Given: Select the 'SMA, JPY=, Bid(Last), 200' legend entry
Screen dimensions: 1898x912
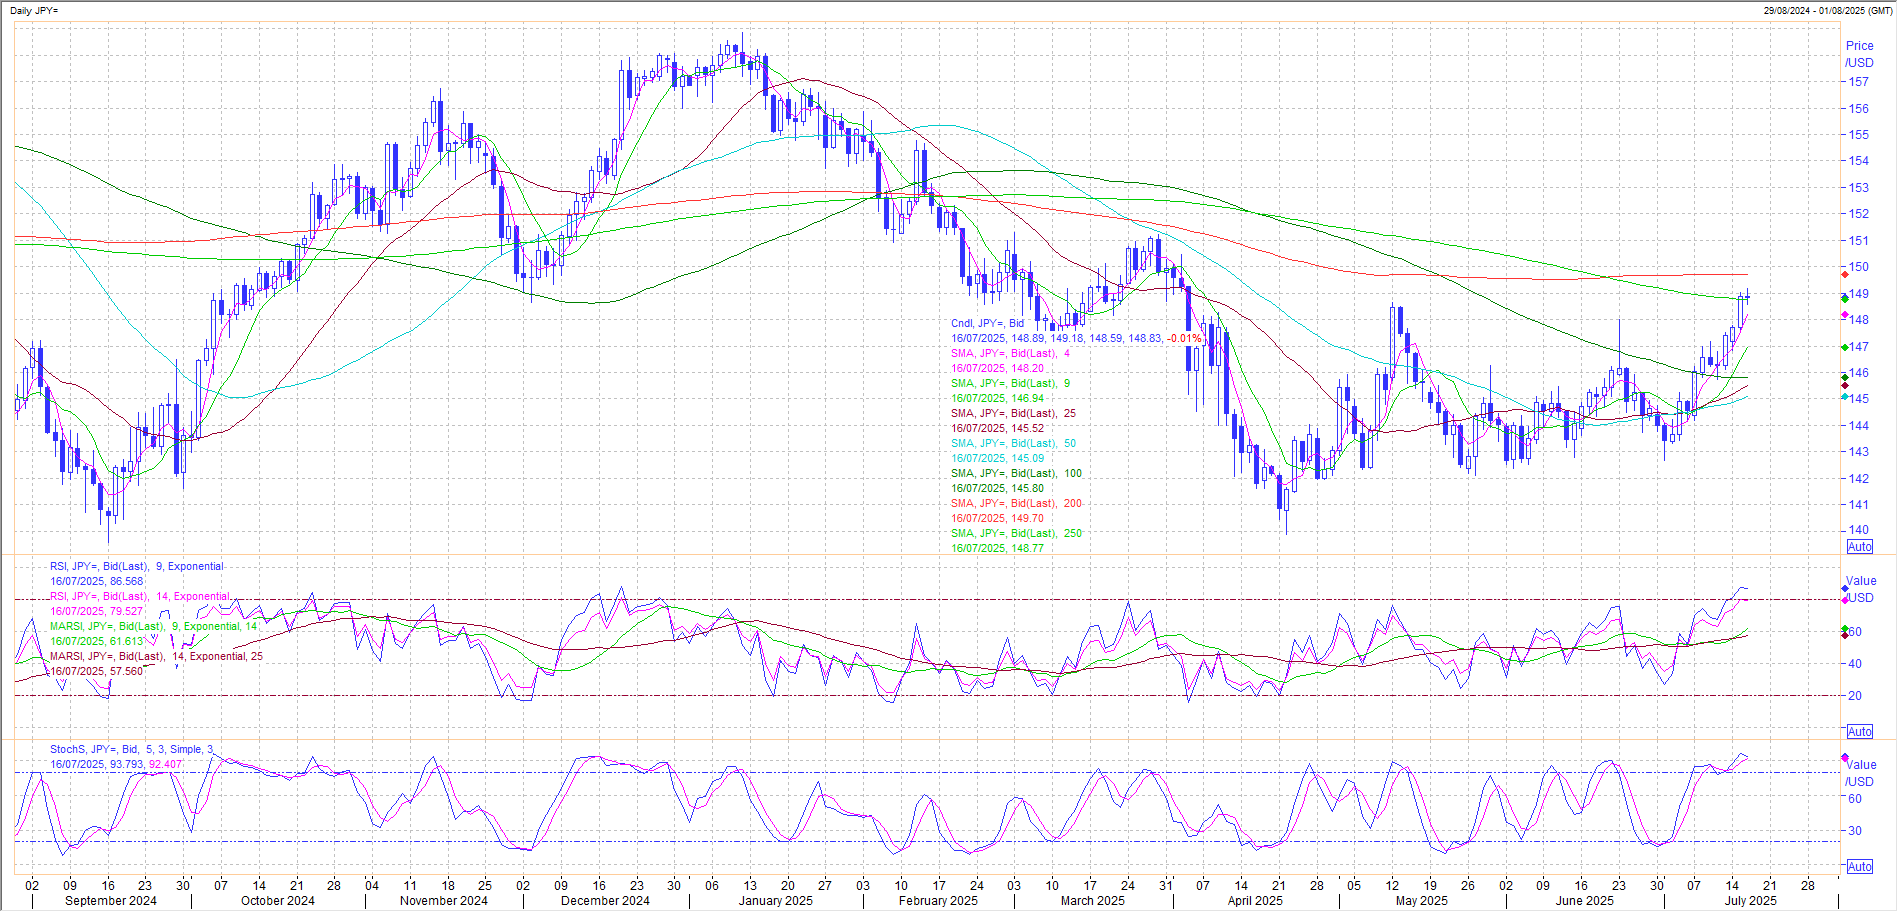Looking at the screenshot, I should (1016, 504).
